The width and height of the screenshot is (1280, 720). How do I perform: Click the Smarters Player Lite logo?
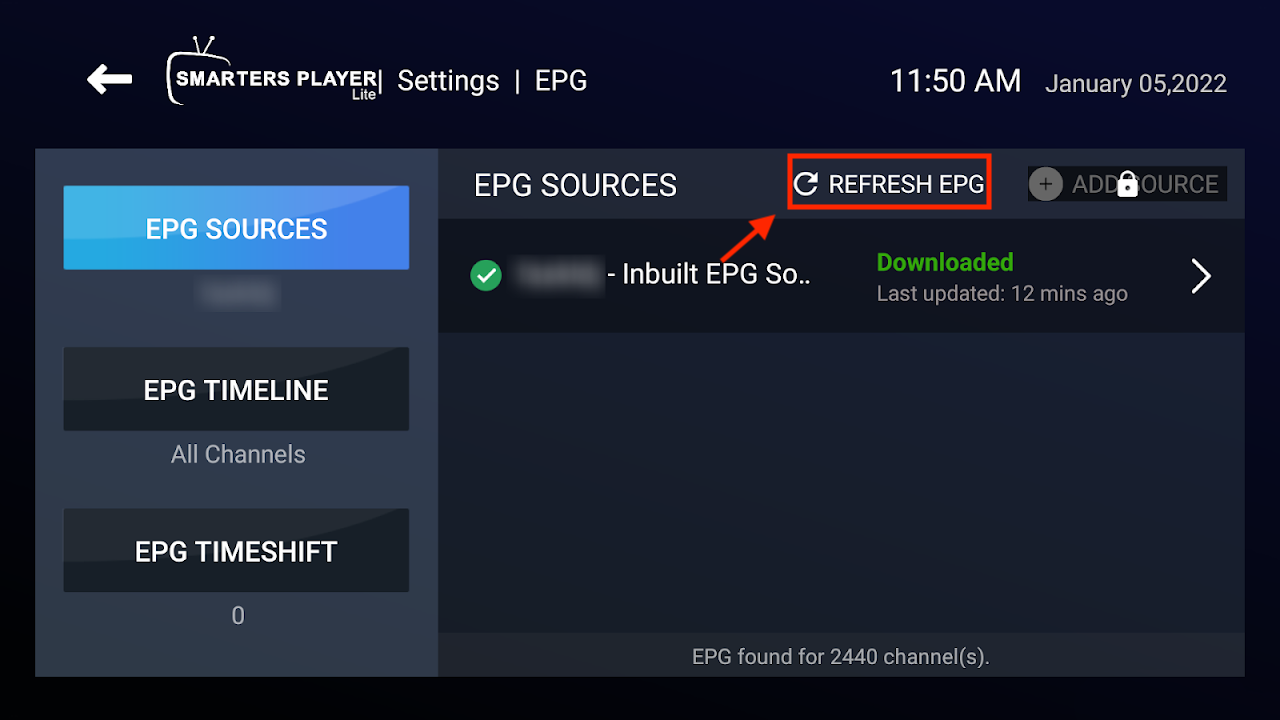click(272, 72)
